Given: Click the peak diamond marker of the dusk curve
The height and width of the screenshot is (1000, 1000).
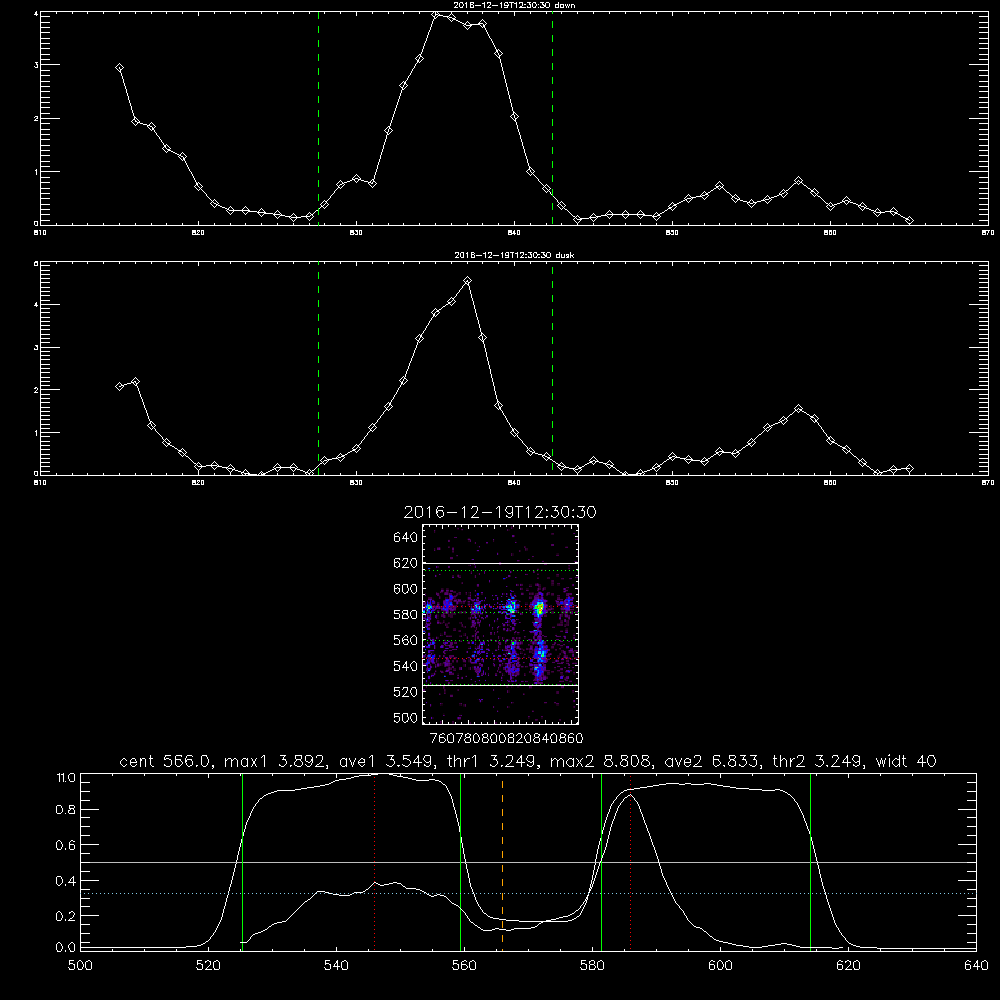Looking at the screenshot, I should tap(467, 281).
